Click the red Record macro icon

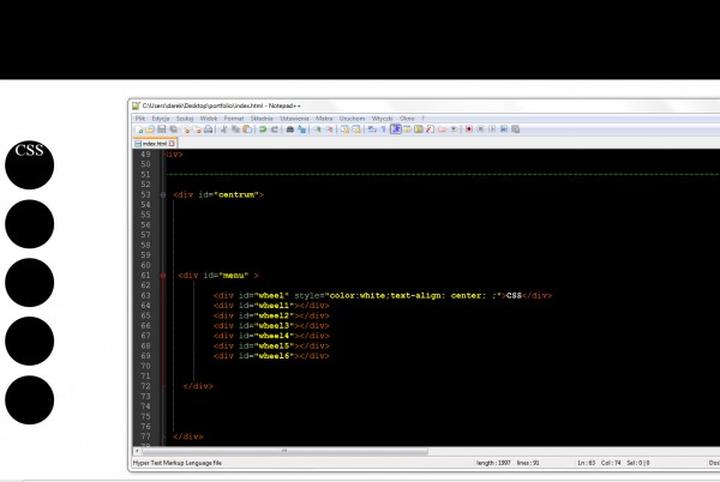point(468,129)
